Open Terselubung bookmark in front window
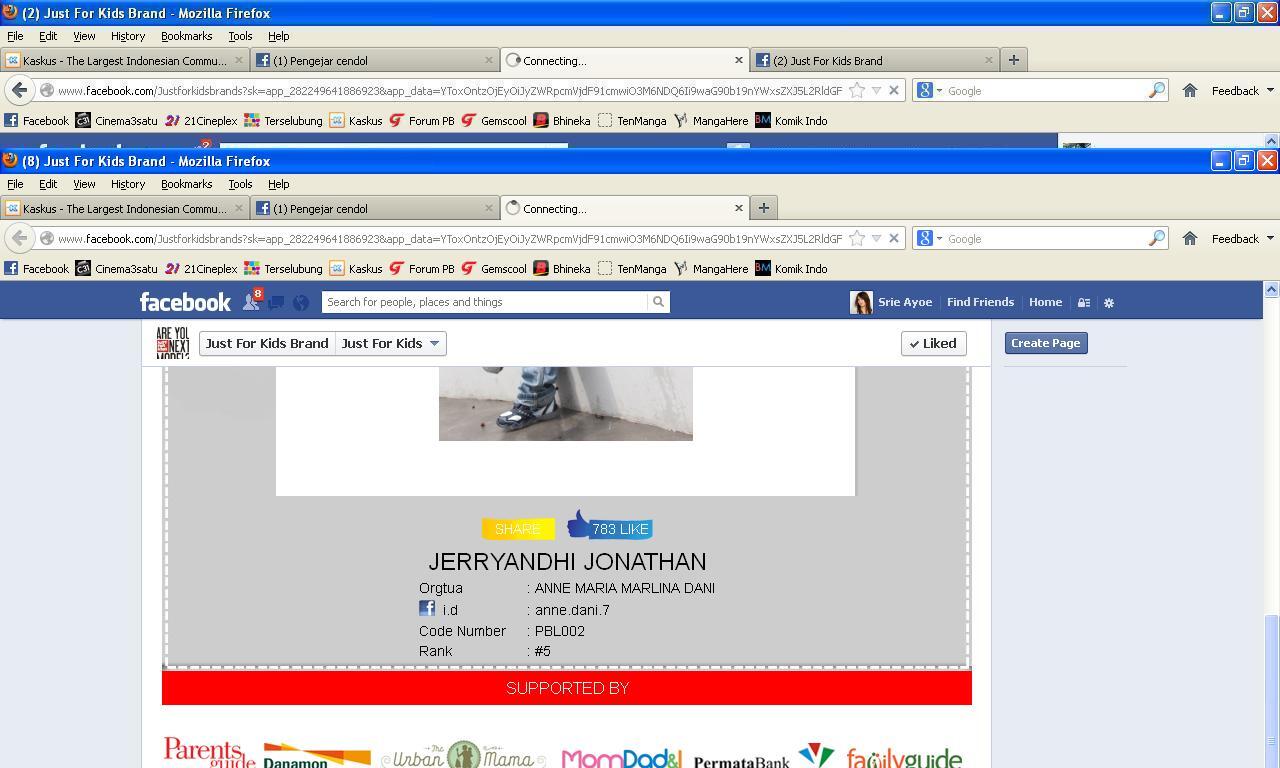 [x=283, y=269]
